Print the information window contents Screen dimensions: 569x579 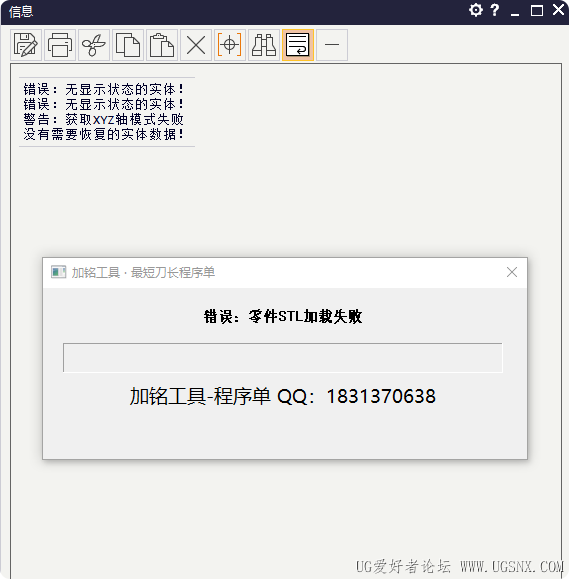[x=60, y=45]
